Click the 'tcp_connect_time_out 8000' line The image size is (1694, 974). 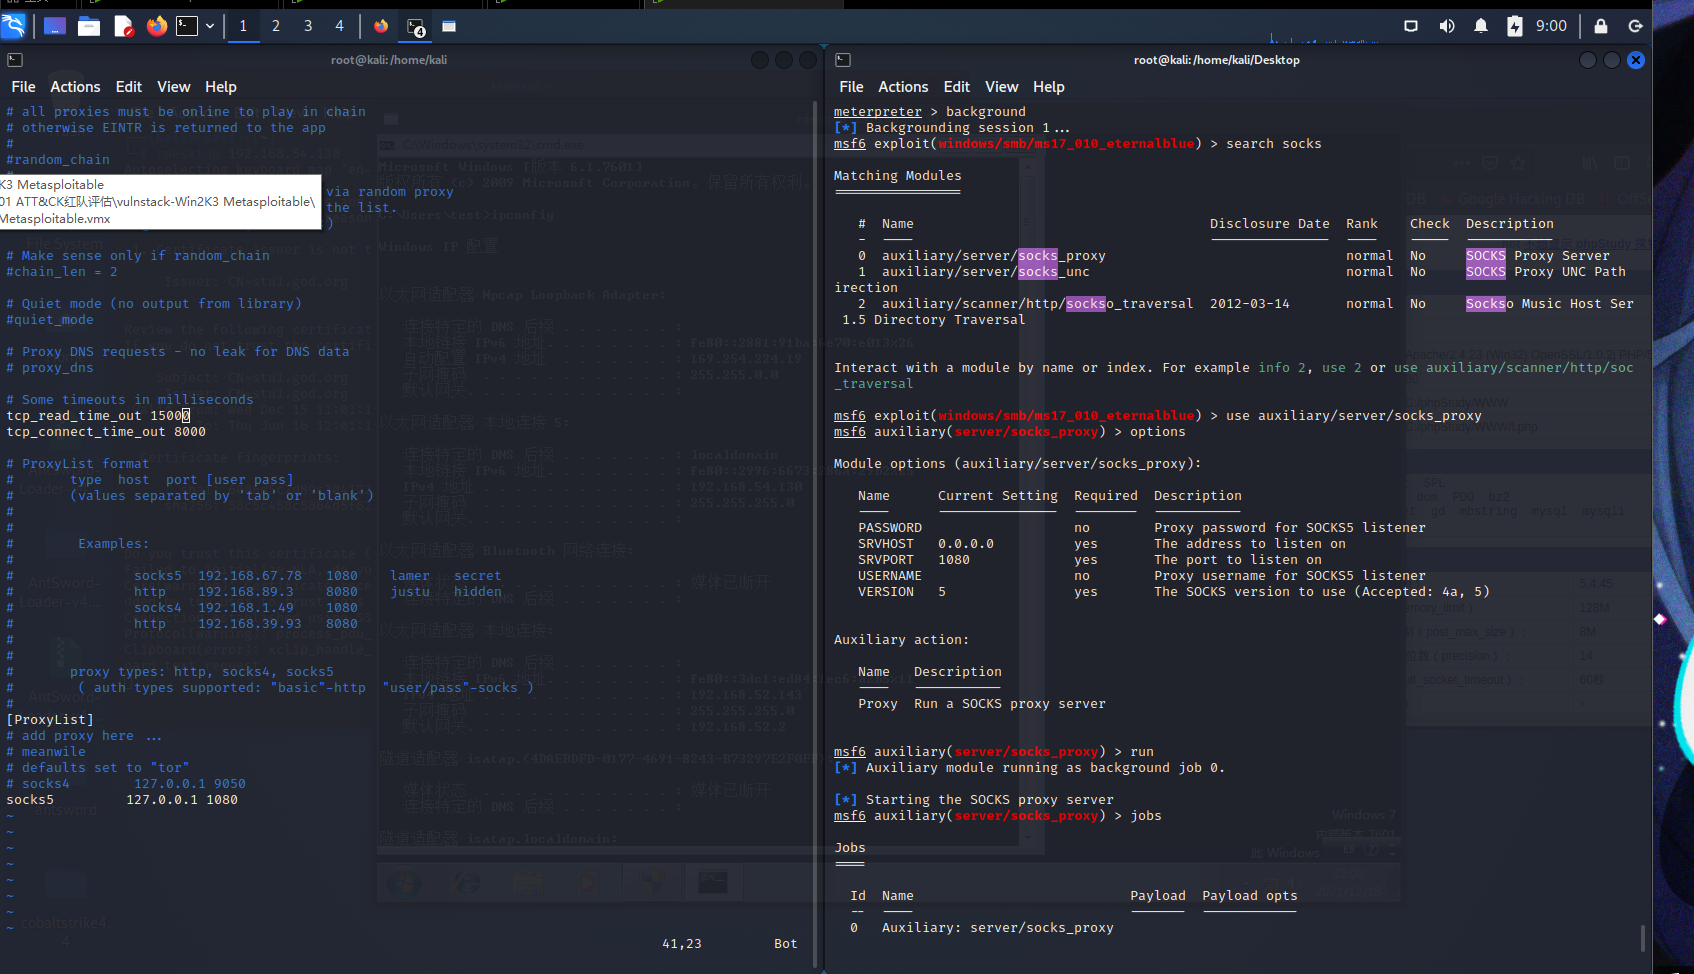(106, 432)
